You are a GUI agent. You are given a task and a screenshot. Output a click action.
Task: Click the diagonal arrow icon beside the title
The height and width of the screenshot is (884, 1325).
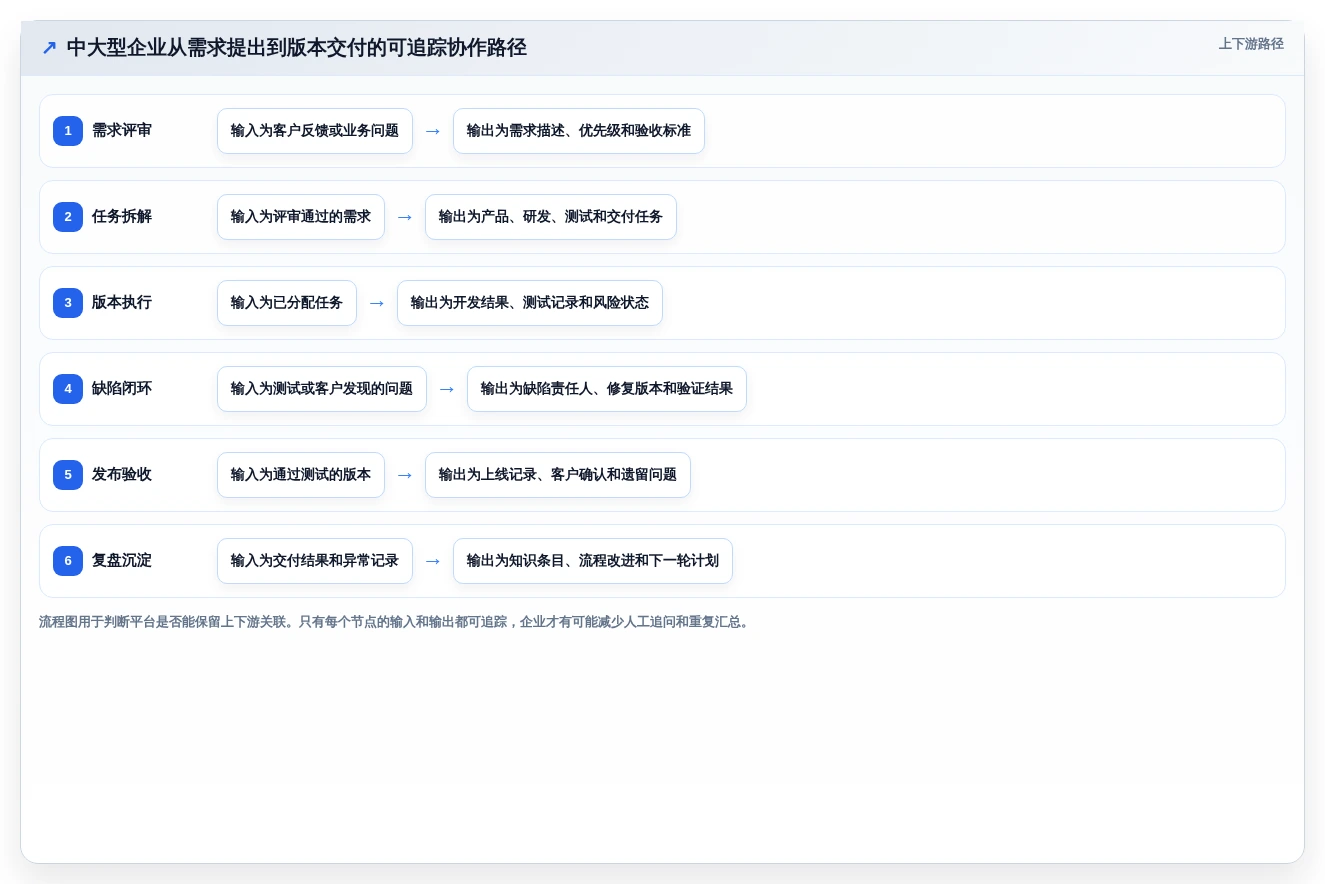pos(49,47)
